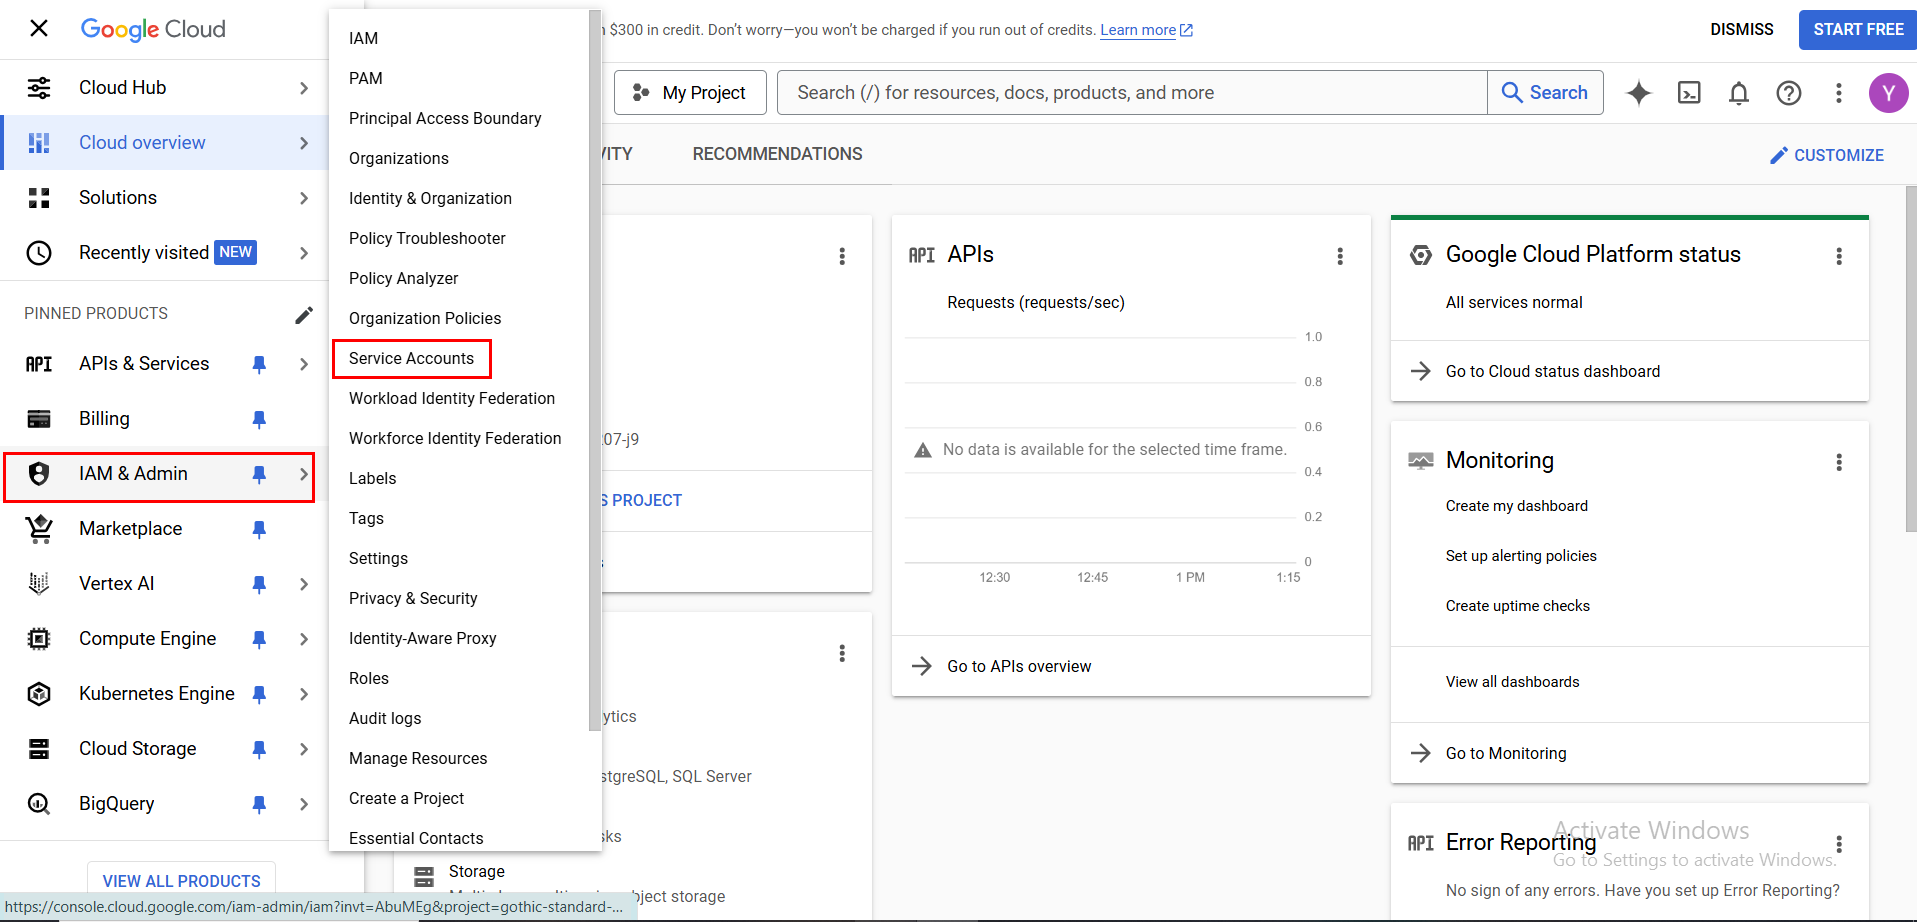This screenshot has height=922, width=1917.
Task: Open the user account avatar
Action: (x=1887, y=93)
